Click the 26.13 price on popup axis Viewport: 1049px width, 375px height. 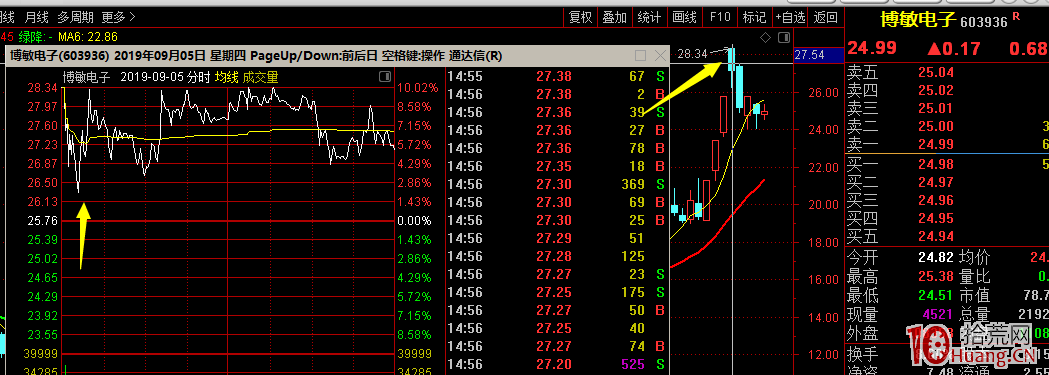[x=42, y=202]
